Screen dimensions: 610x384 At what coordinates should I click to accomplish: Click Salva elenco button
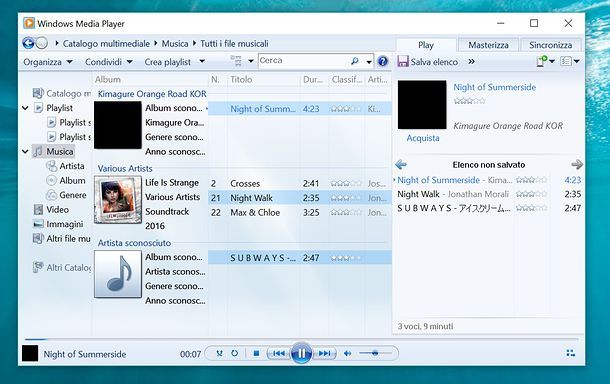428,61
